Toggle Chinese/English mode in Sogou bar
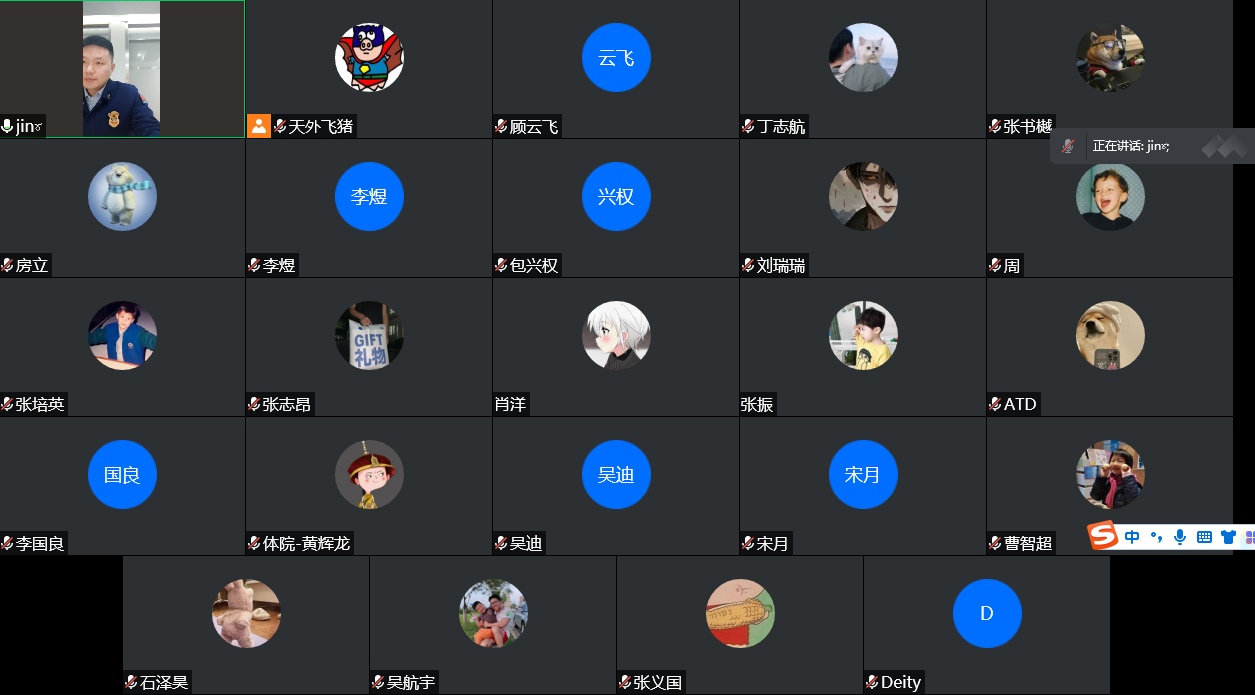This screenshot has height=695, width=1255. [x=1132, y=537]
